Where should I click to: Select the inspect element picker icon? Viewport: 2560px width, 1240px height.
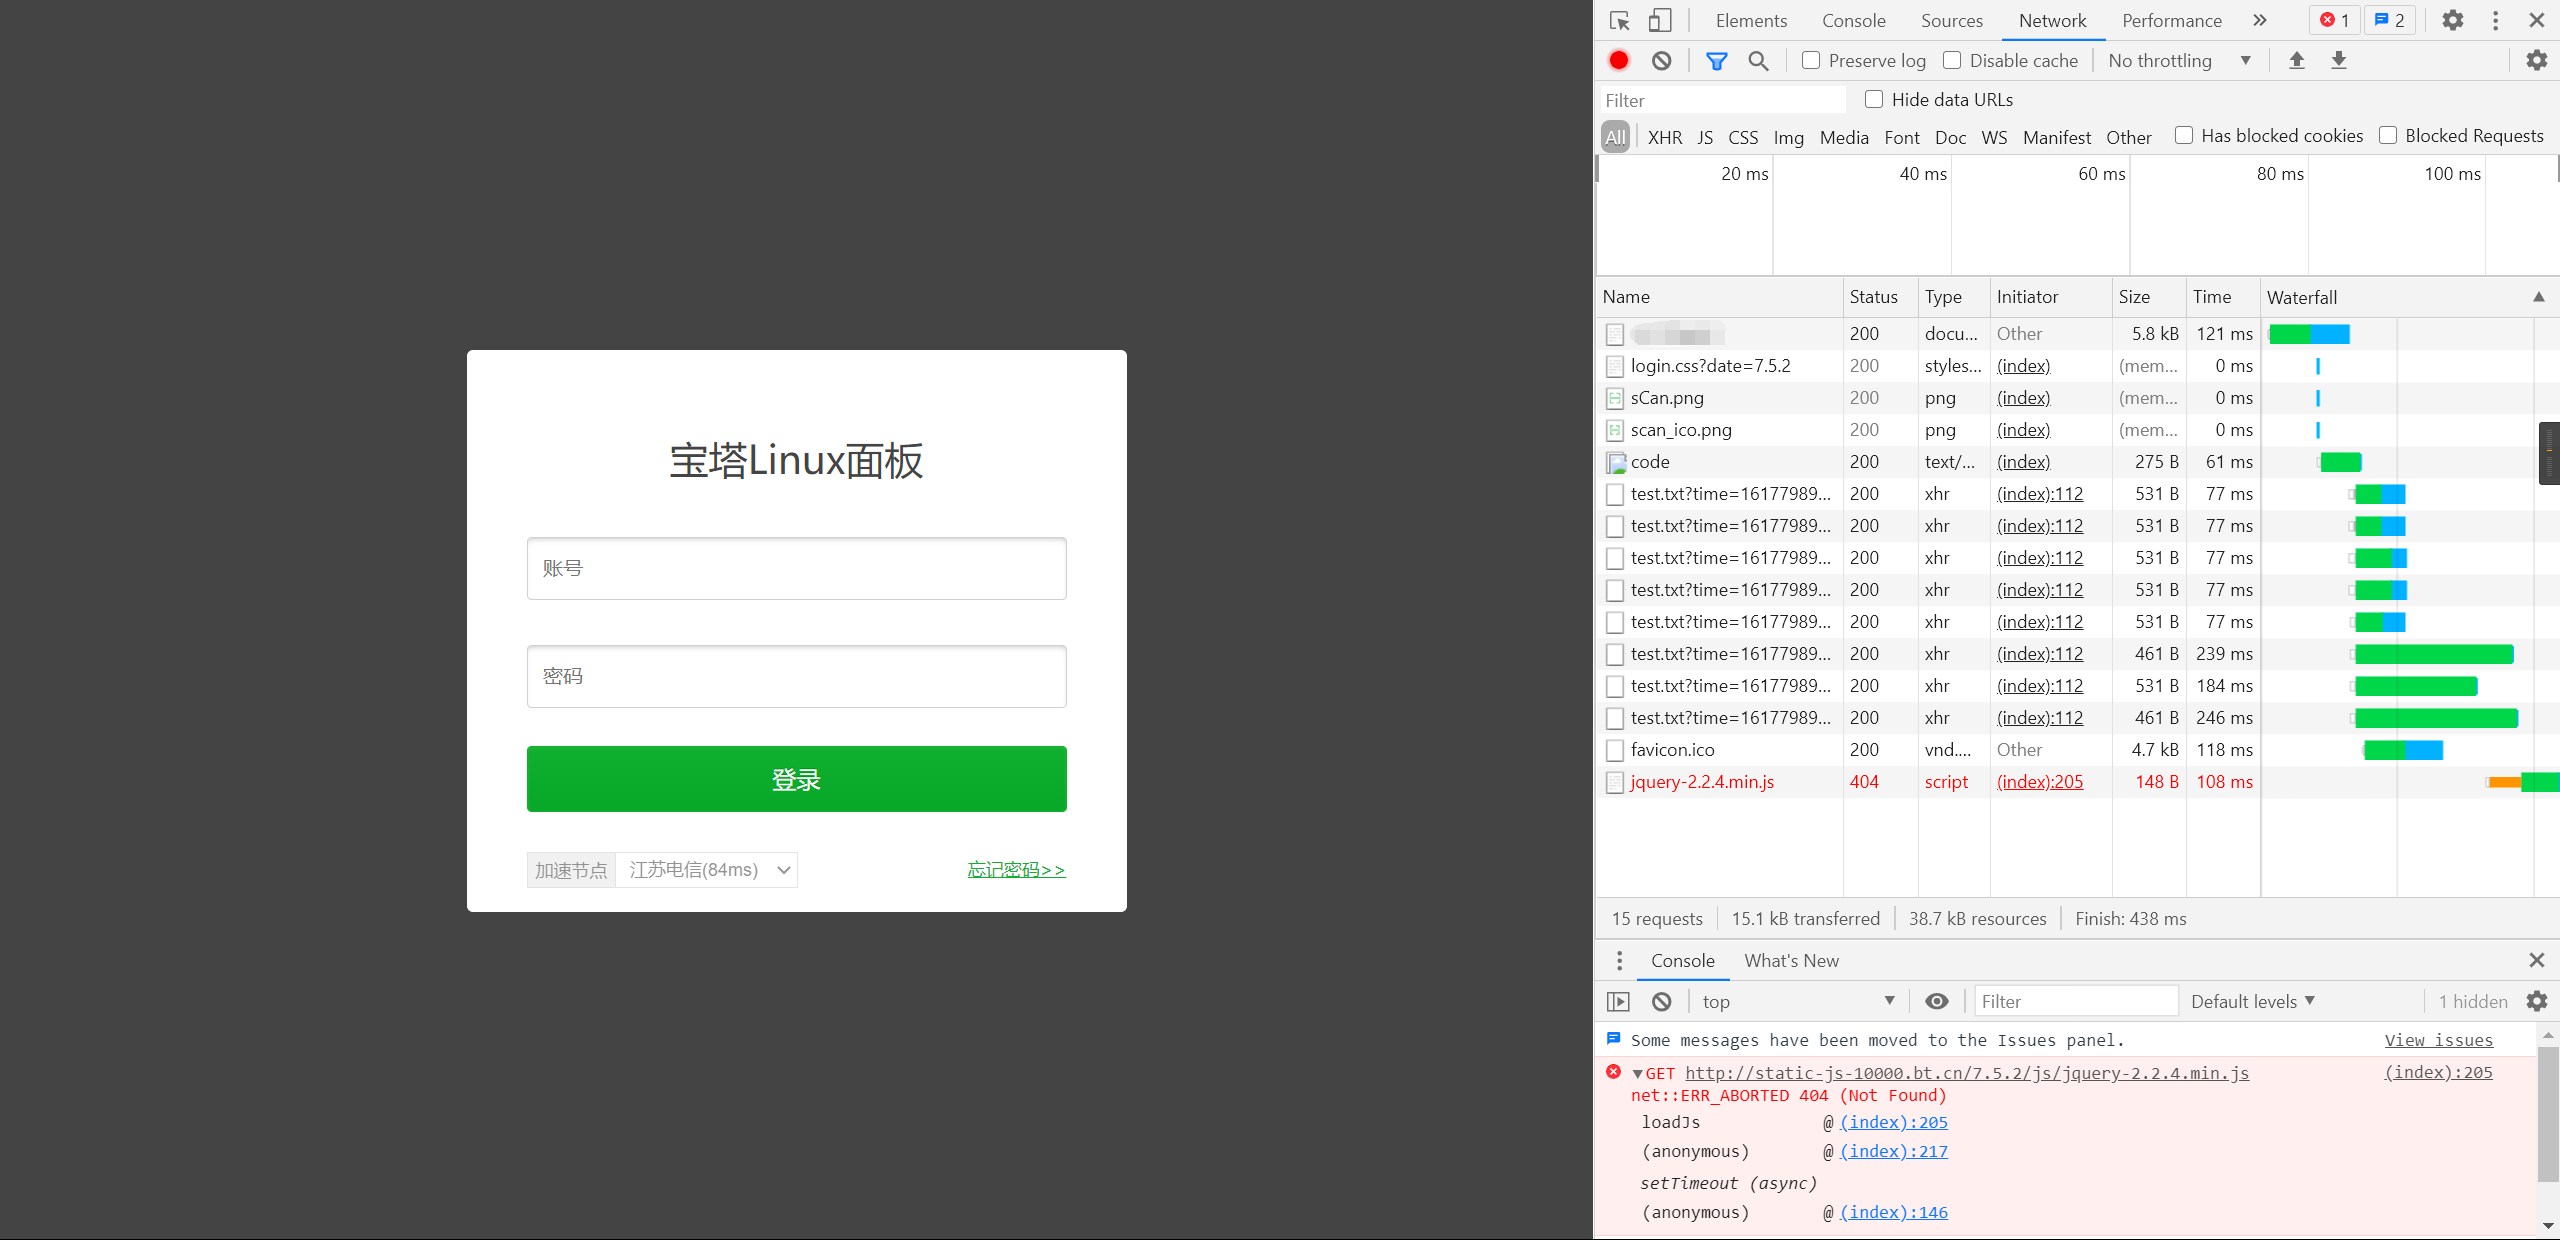point(1620,21)
